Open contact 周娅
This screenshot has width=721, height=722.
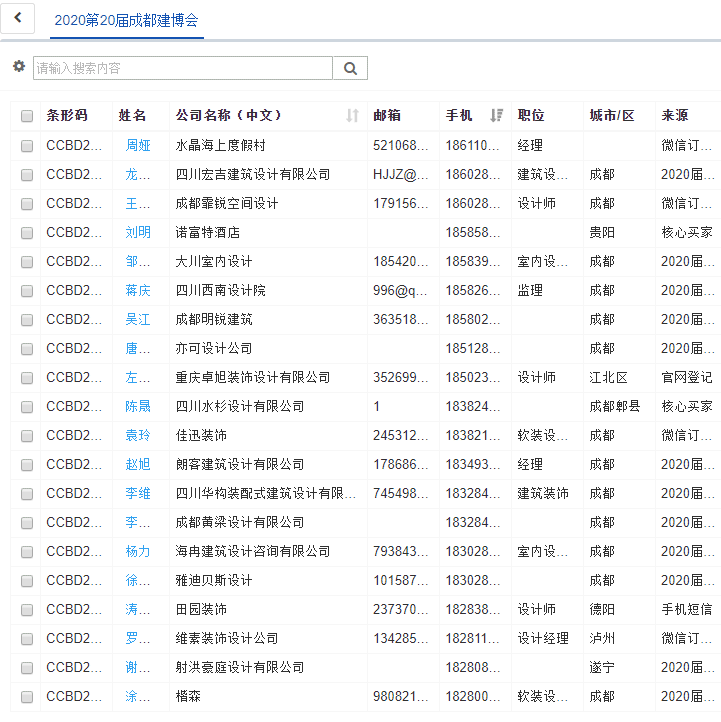pos(138,146)
